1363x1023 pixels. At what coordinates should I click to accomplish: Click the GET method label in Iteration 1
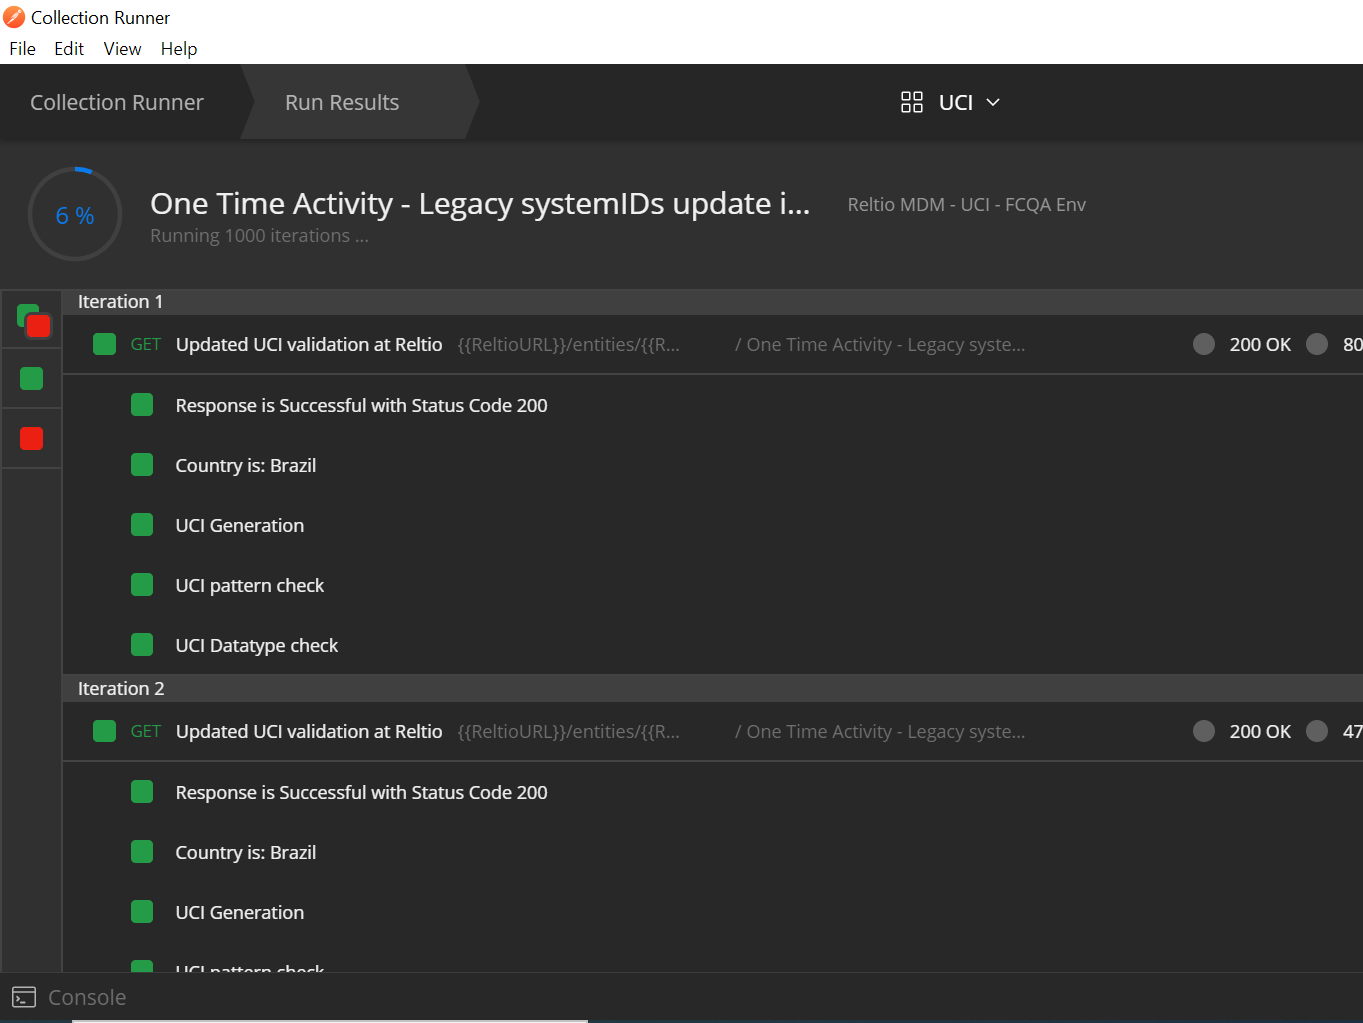click(x=146, y=345)
